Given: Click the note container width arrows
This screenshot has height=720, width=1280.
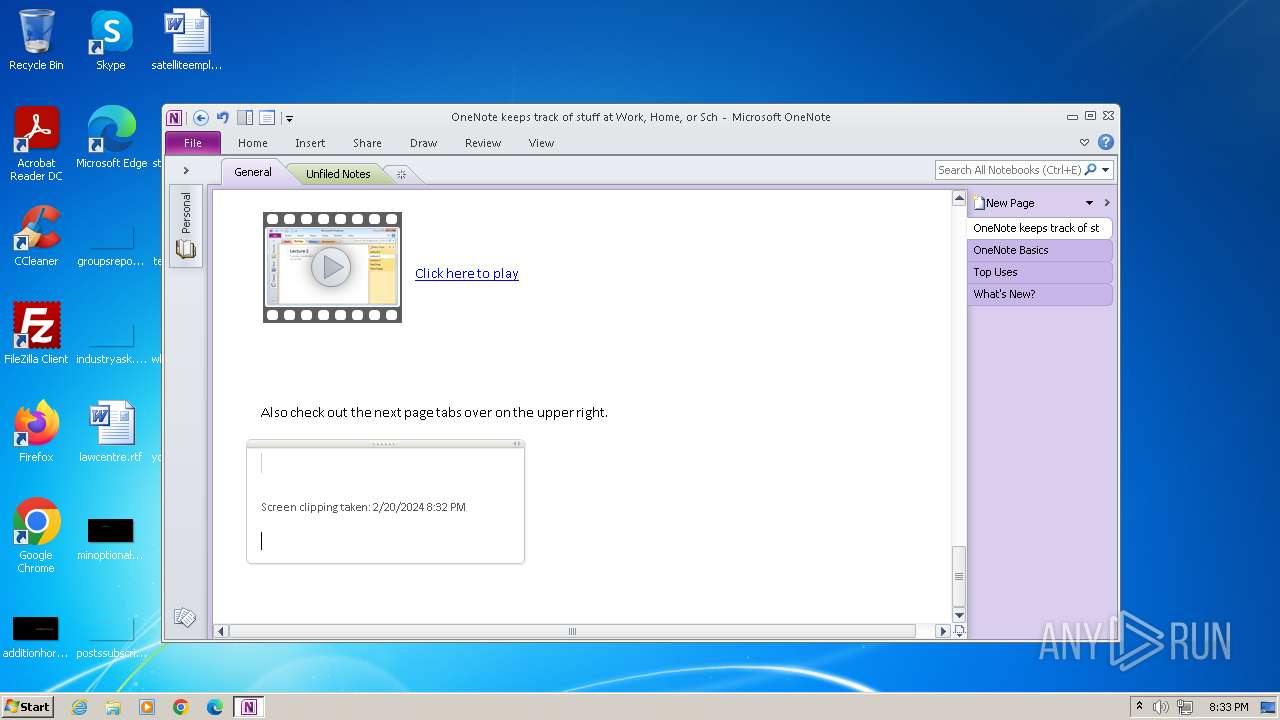Looking at the screenshot, I should pos(517,444).
